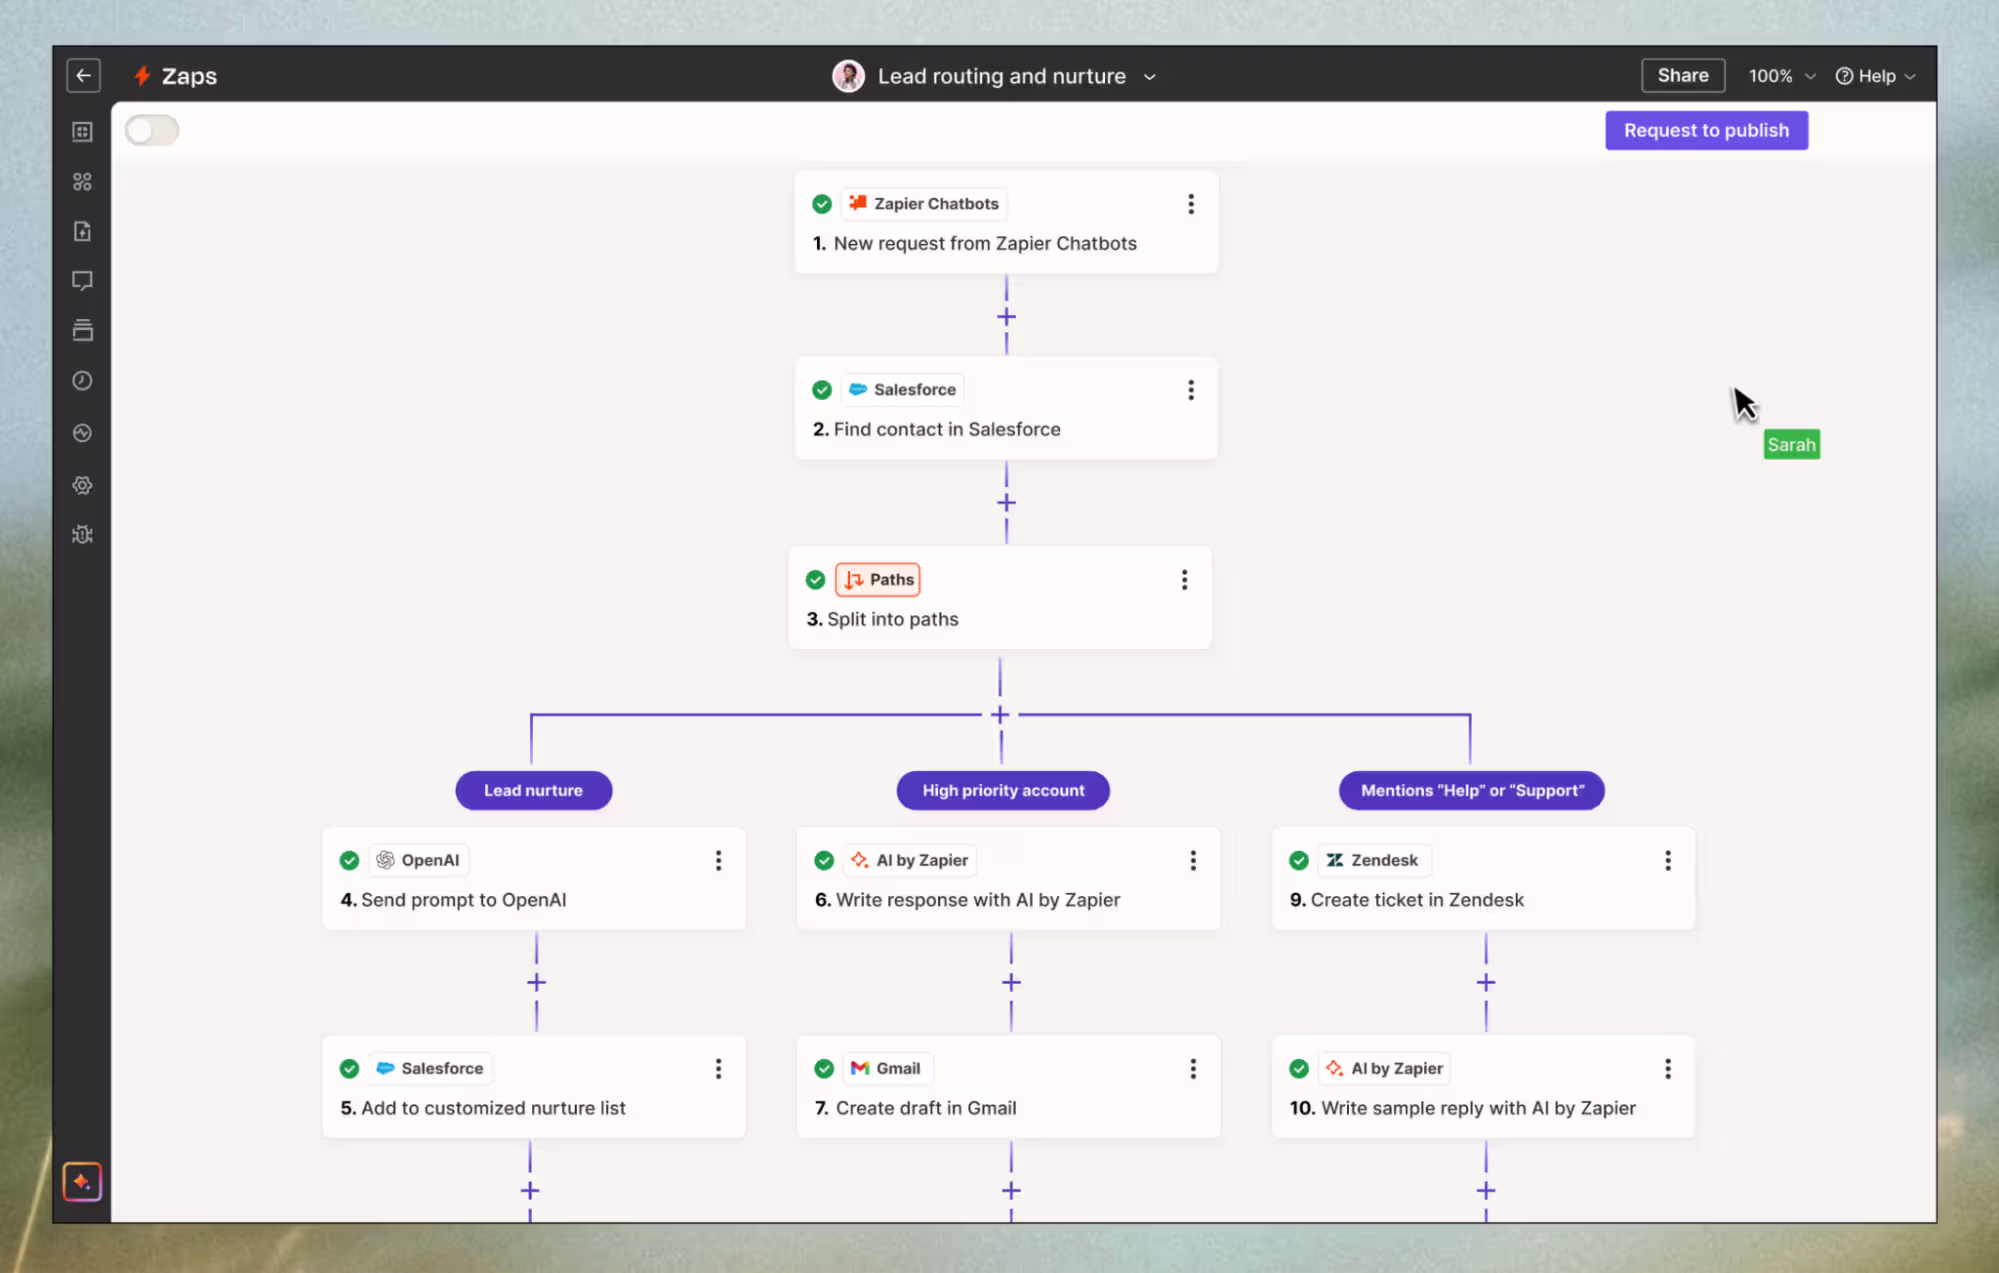Open the comments icon in sidebar

pyautogui.click(x=83, y=281)
